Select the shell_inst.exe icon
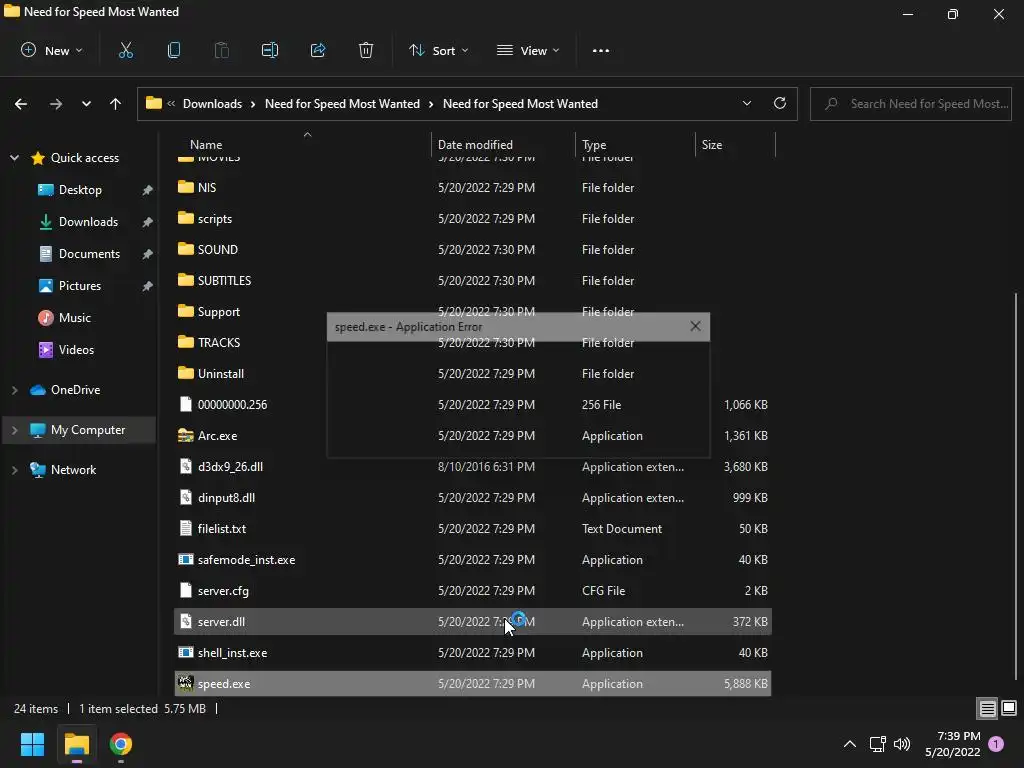Image resolution: width=1024 pixels, height=768 pixels. [x=185, y=652]
